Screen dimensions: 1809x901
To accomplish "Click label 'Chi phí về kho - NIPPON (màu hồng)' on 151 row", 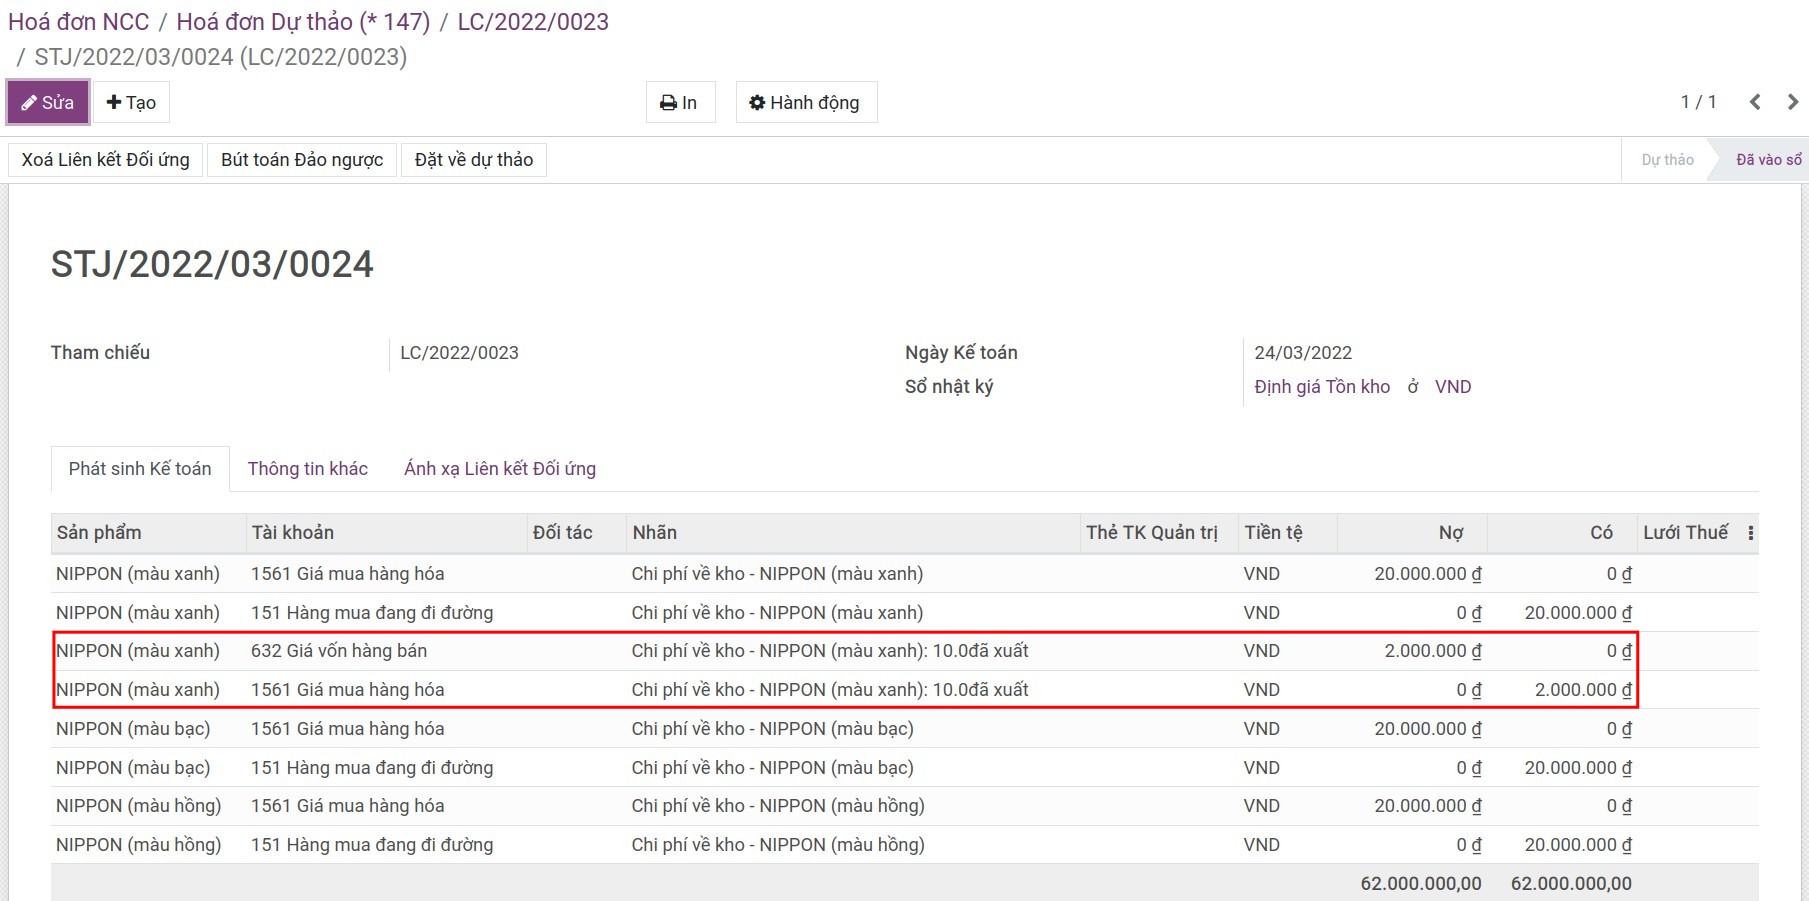I will tap(778, 845).
